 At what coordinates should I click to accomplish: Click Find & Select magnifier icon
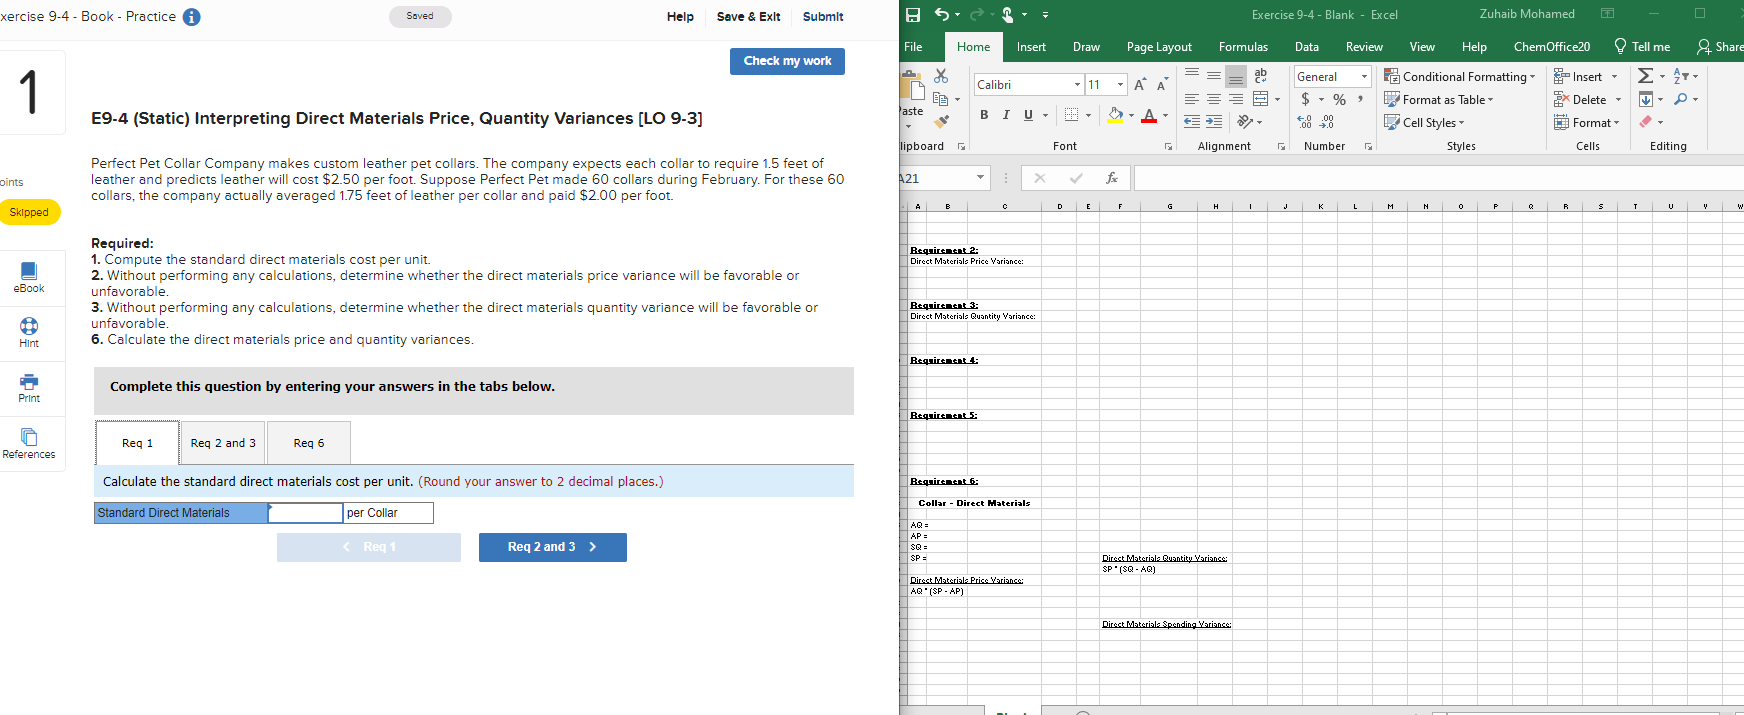pyautogui.click(x=1681, y=99)
